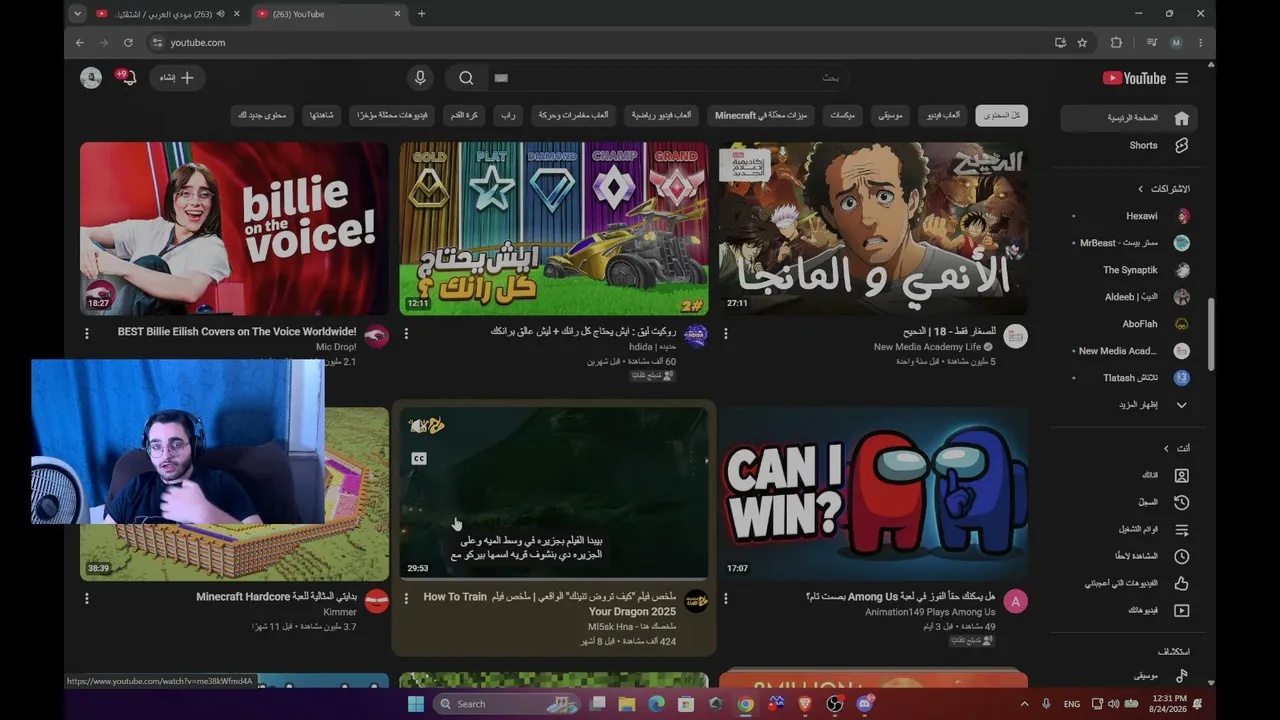Image resolution: width=1280 pixels, height=720 pixels.
Task: Select the Minecraft mods filter chip
Action: [x=760, y=116]
